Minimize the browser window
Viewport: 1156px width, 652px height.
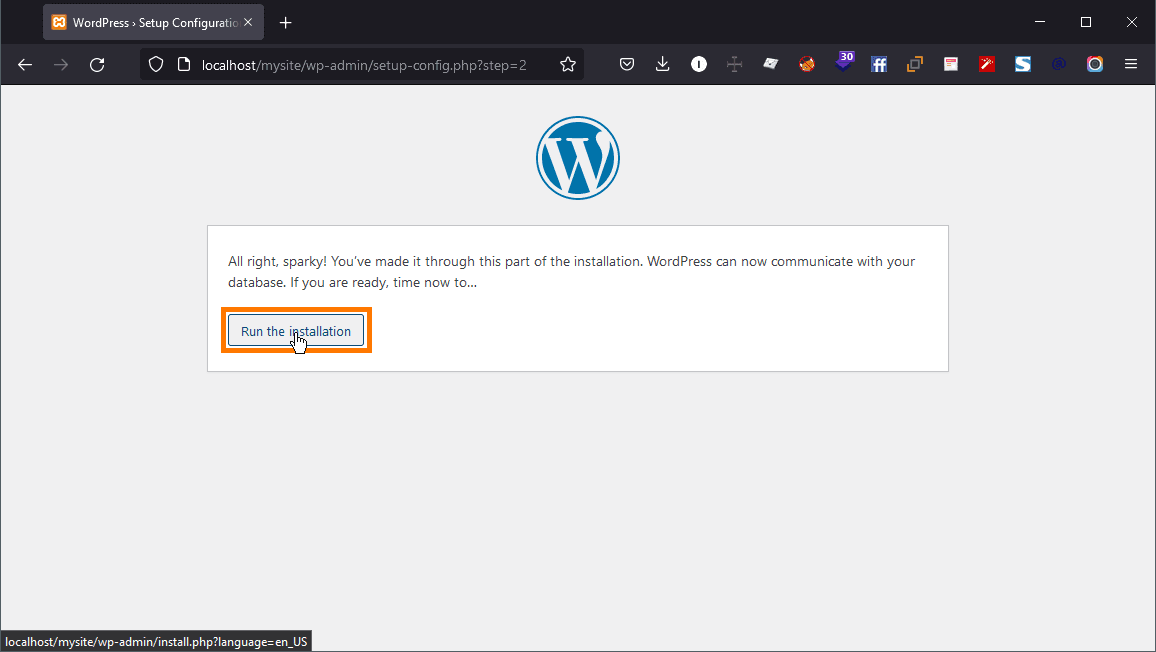point(1040,22)
